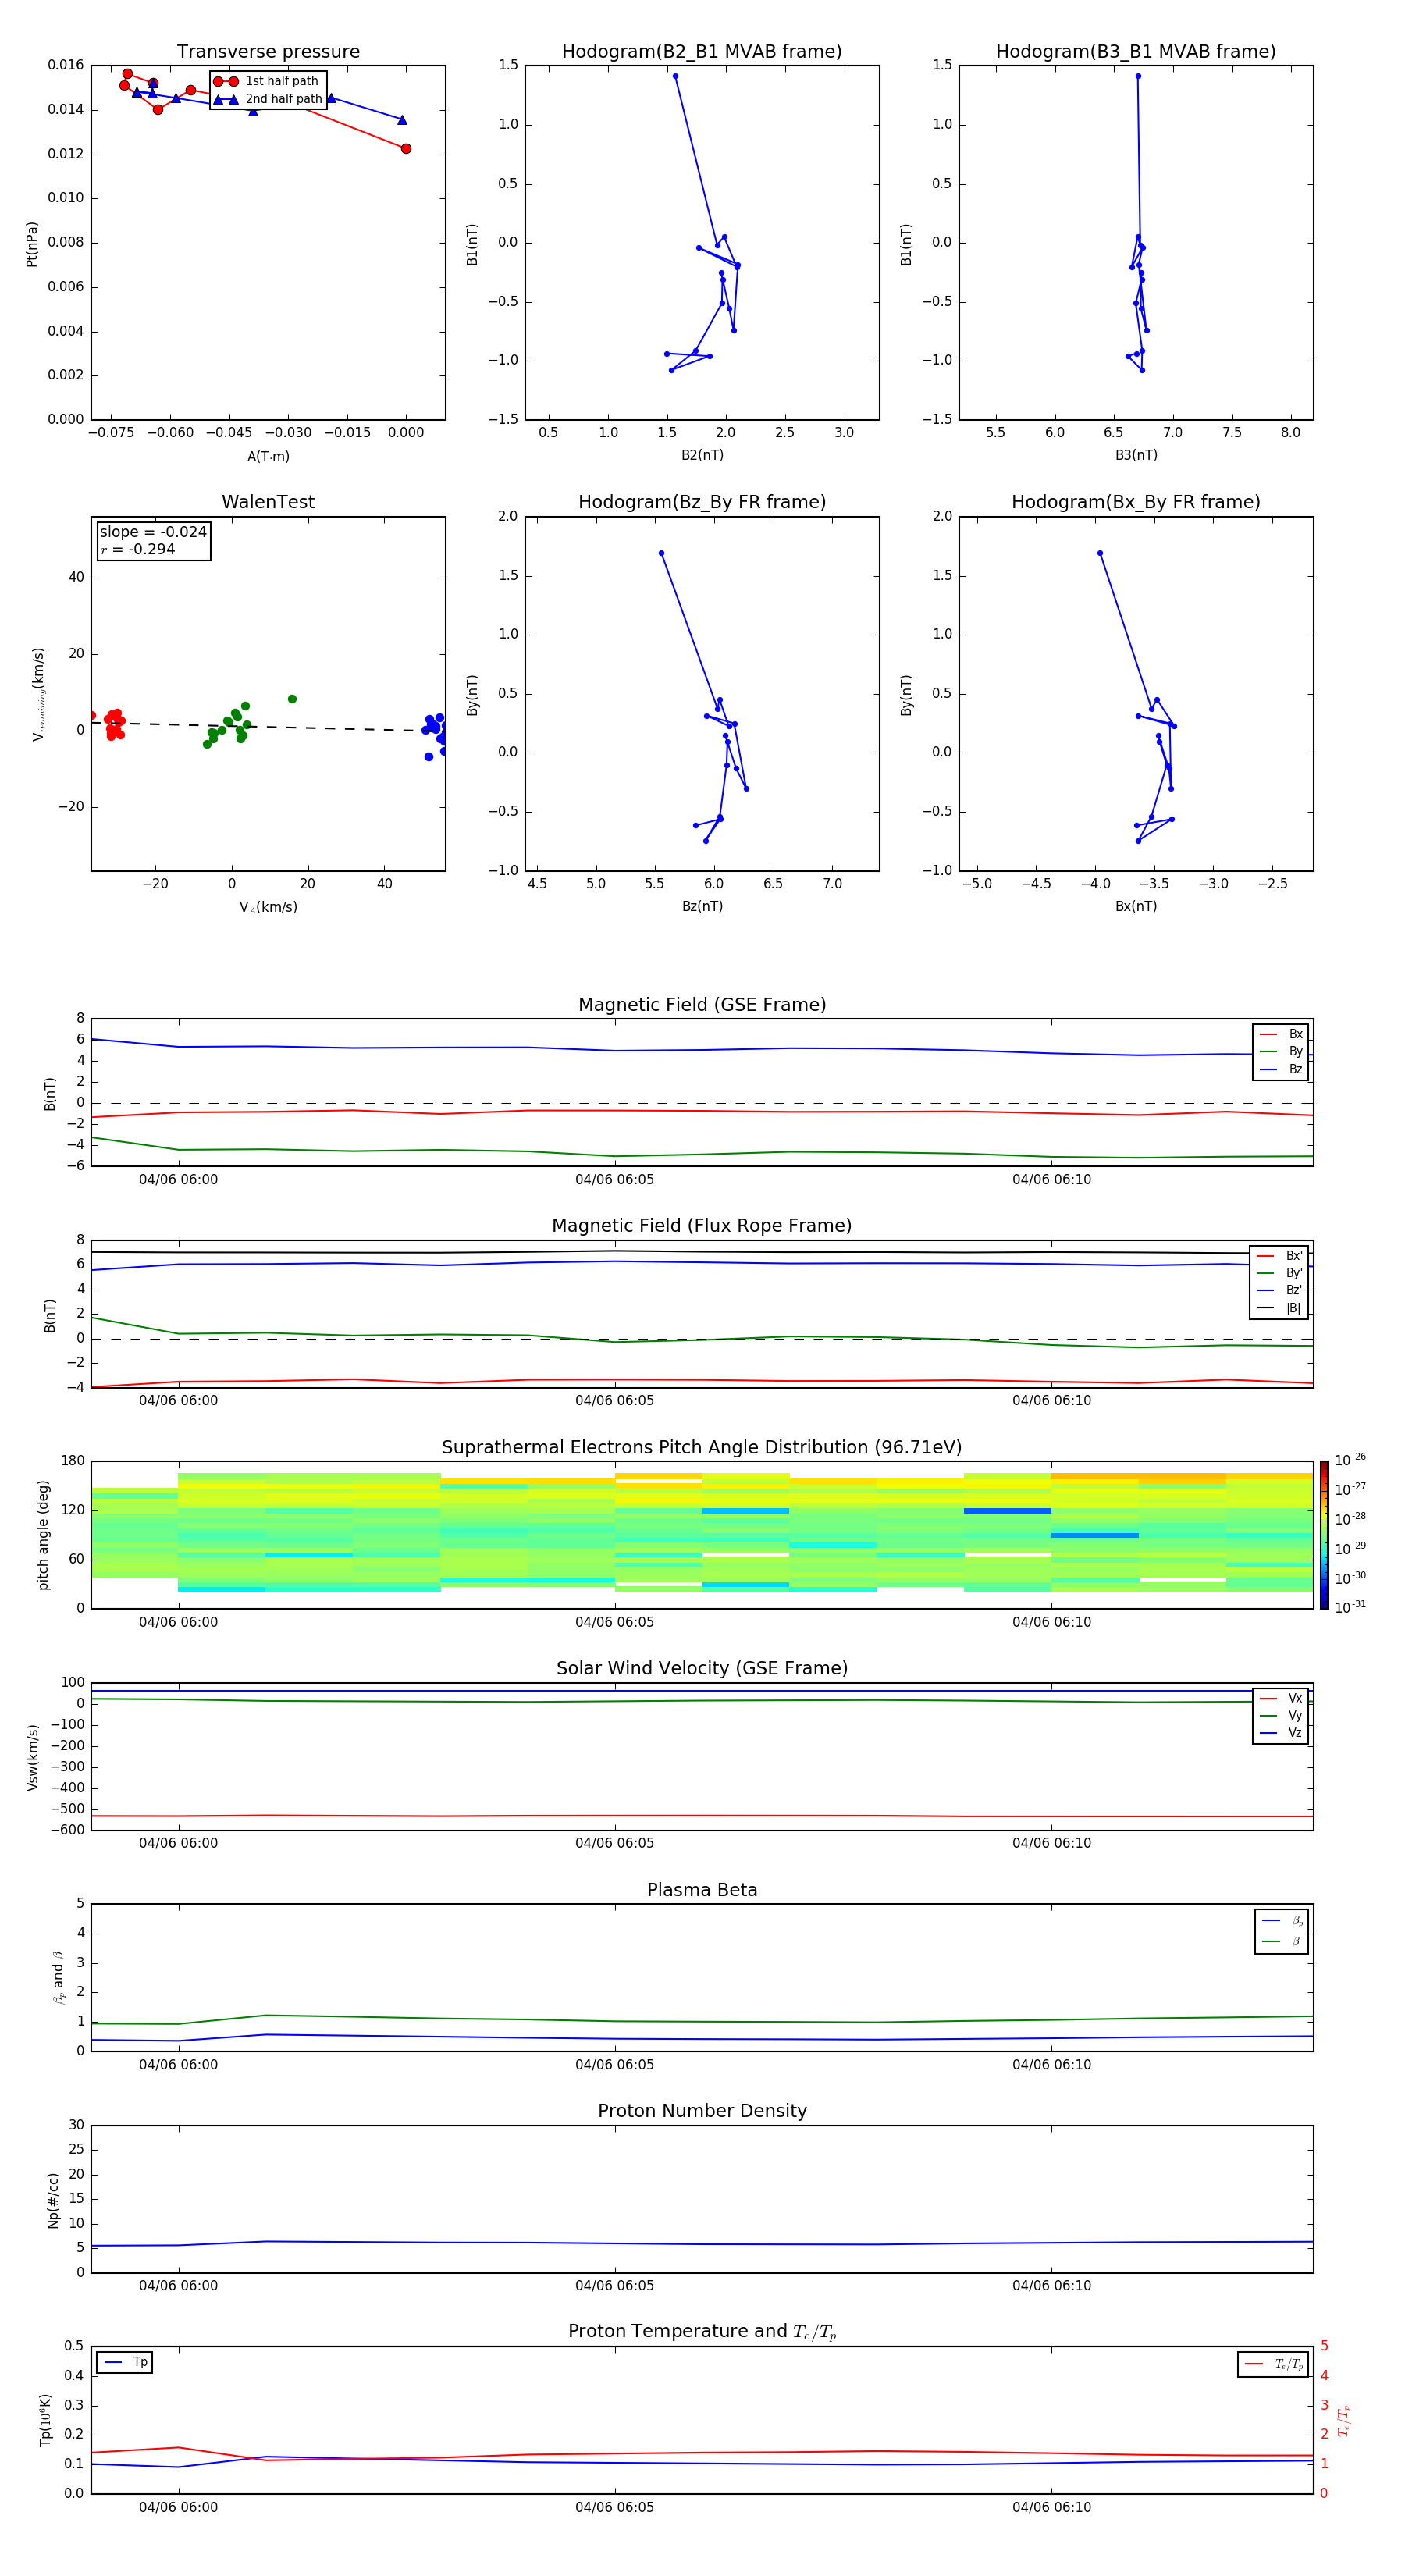This screenshot has width=1405, height=2576.
Task: Click the "pitch angle (deg)" y-axis label
Action: (x=43, y=1535)
